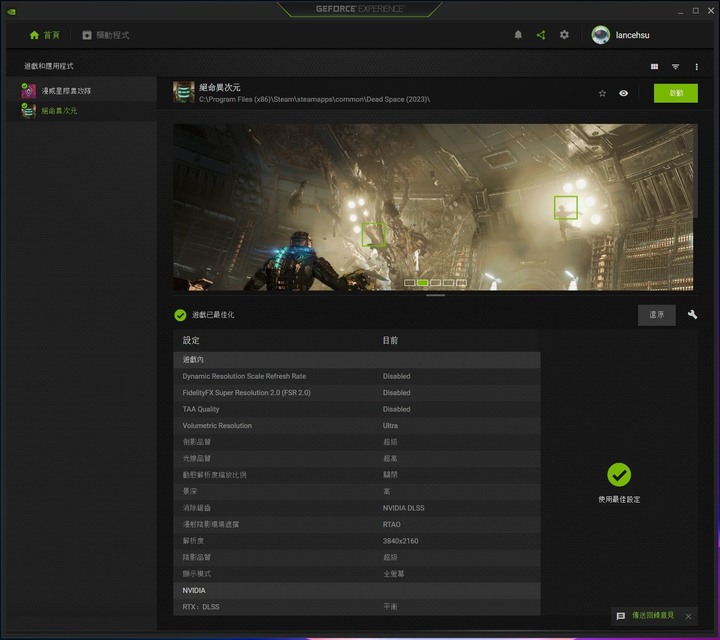The image size is (720, 640).
Task: Click the 遊戲已最佳化 status text
Action: tap(213, 315)
